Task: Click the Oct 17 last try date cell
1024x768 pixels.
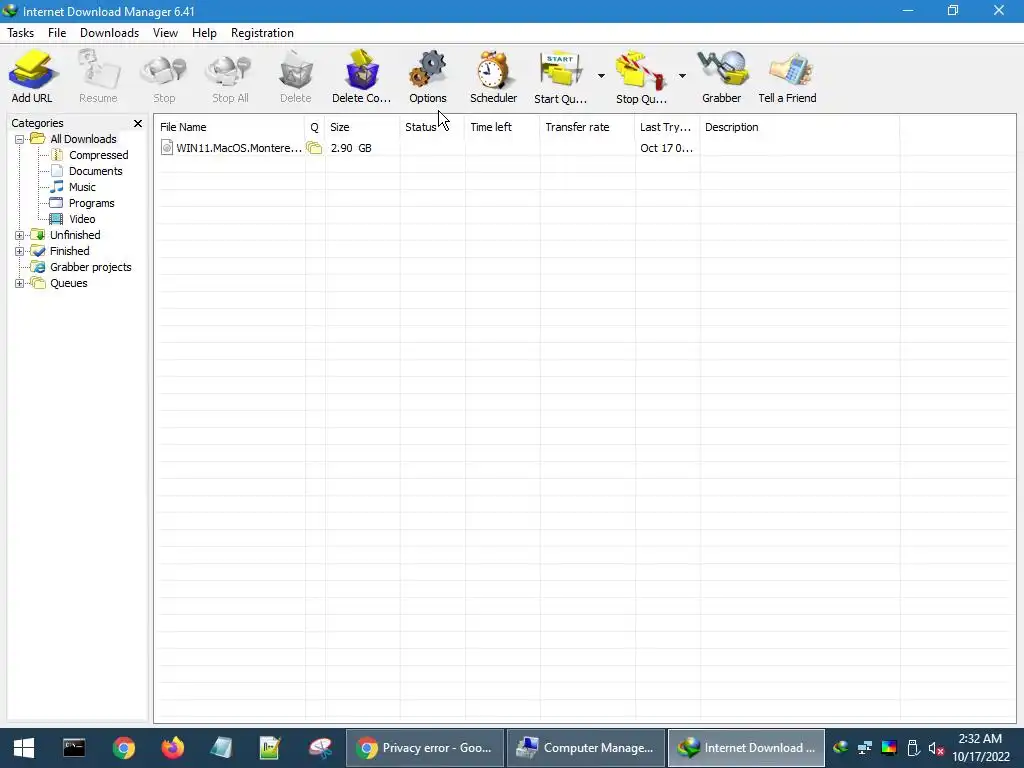Action: (x=666, y=148)
